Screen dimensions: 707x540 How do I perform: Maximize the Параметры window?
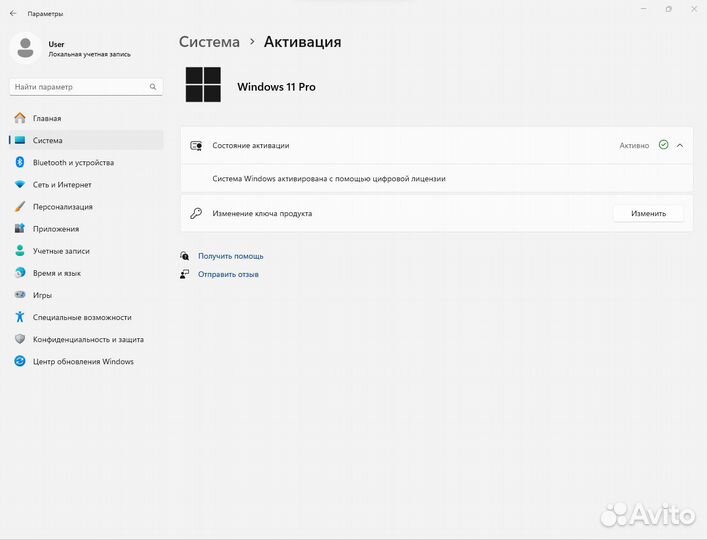tap(669, 9)
